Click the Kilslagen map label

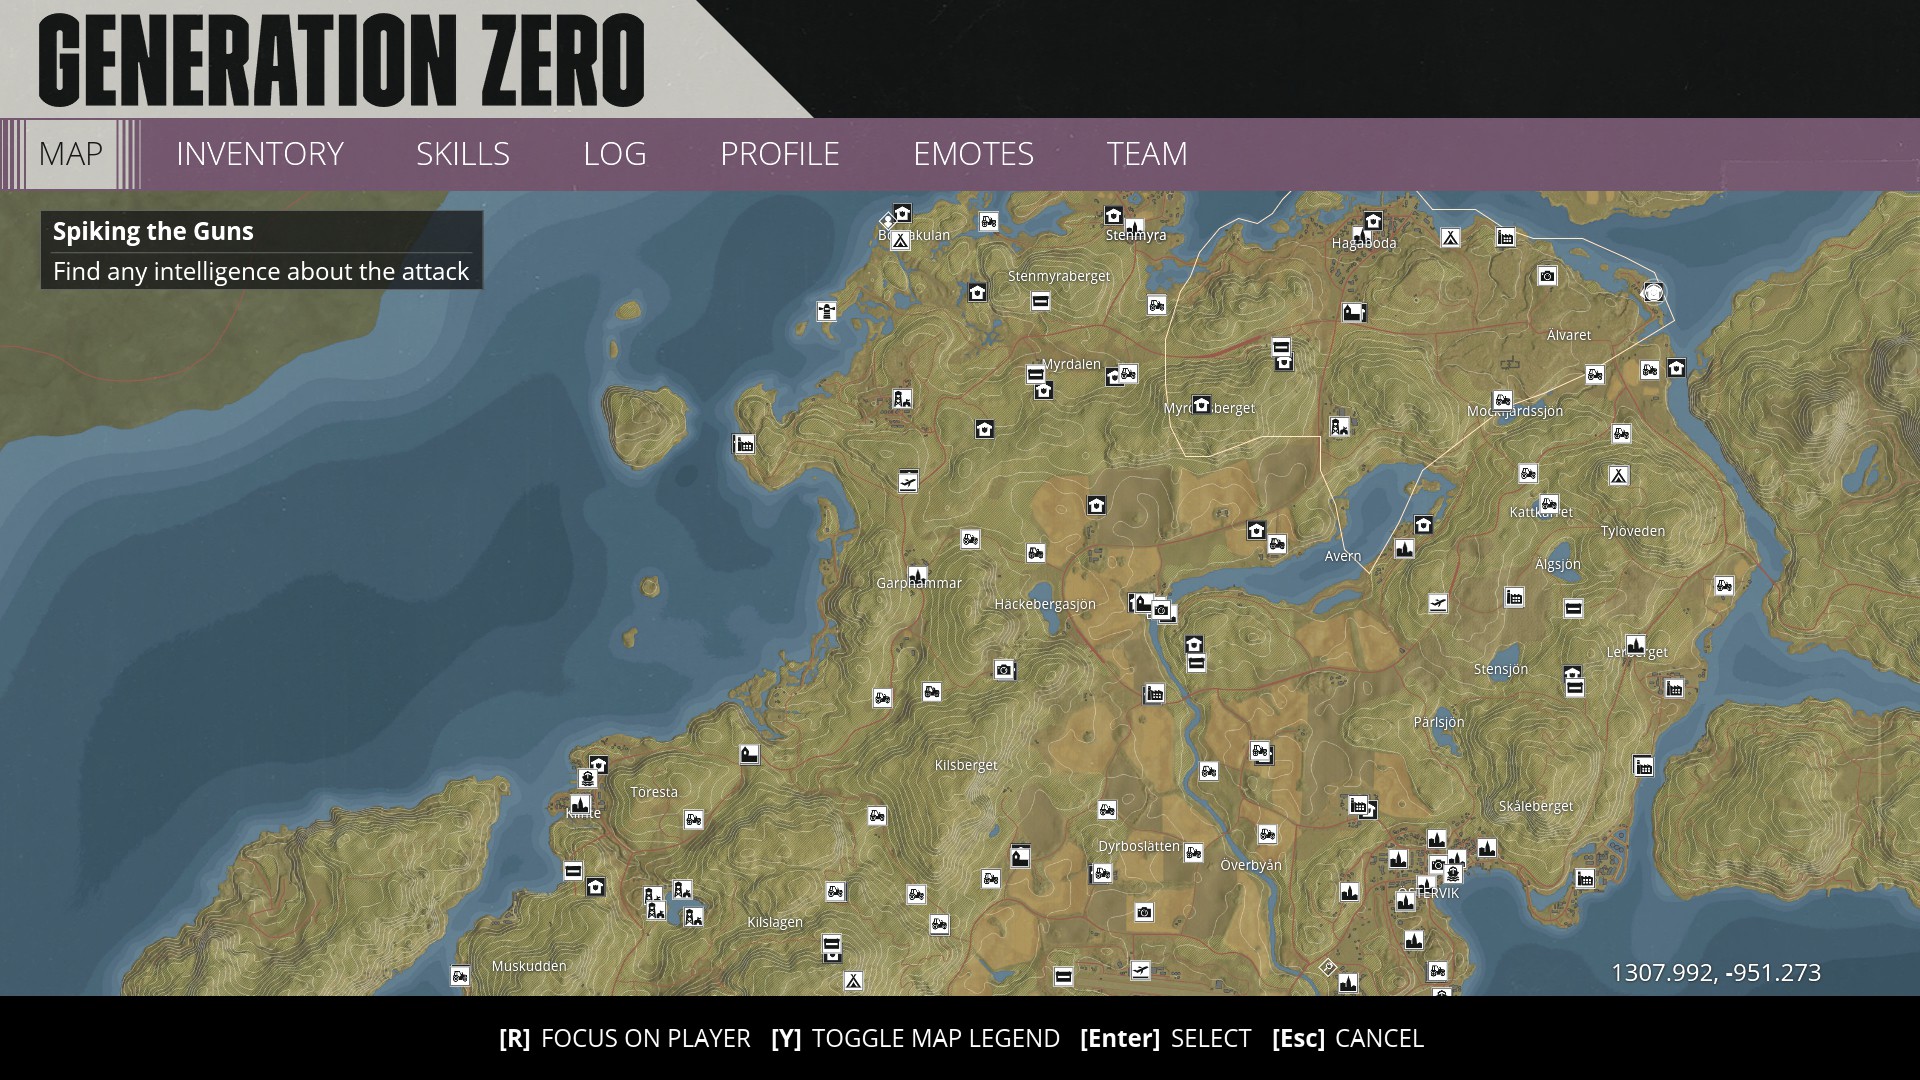pyautogui.click(x=775, y=922)
